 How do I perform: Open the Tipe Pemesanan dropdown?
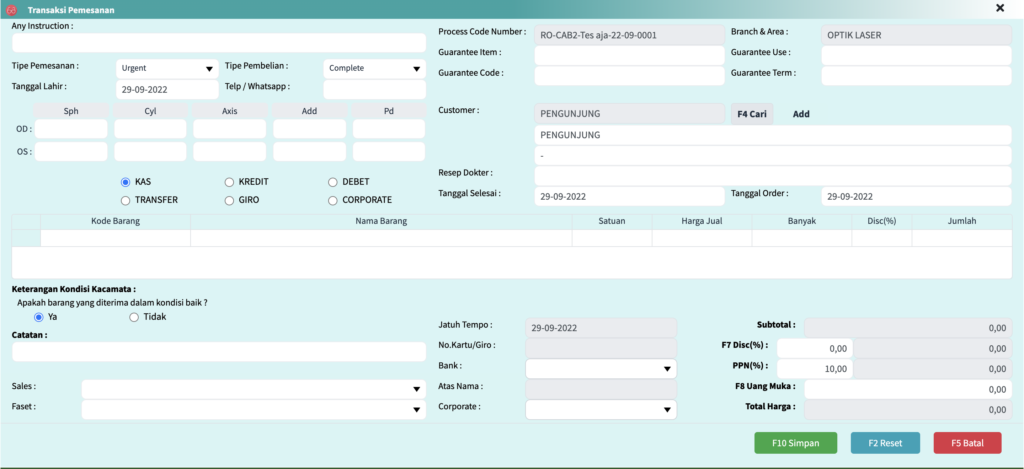pyautogui.click(x=167, y=68)
